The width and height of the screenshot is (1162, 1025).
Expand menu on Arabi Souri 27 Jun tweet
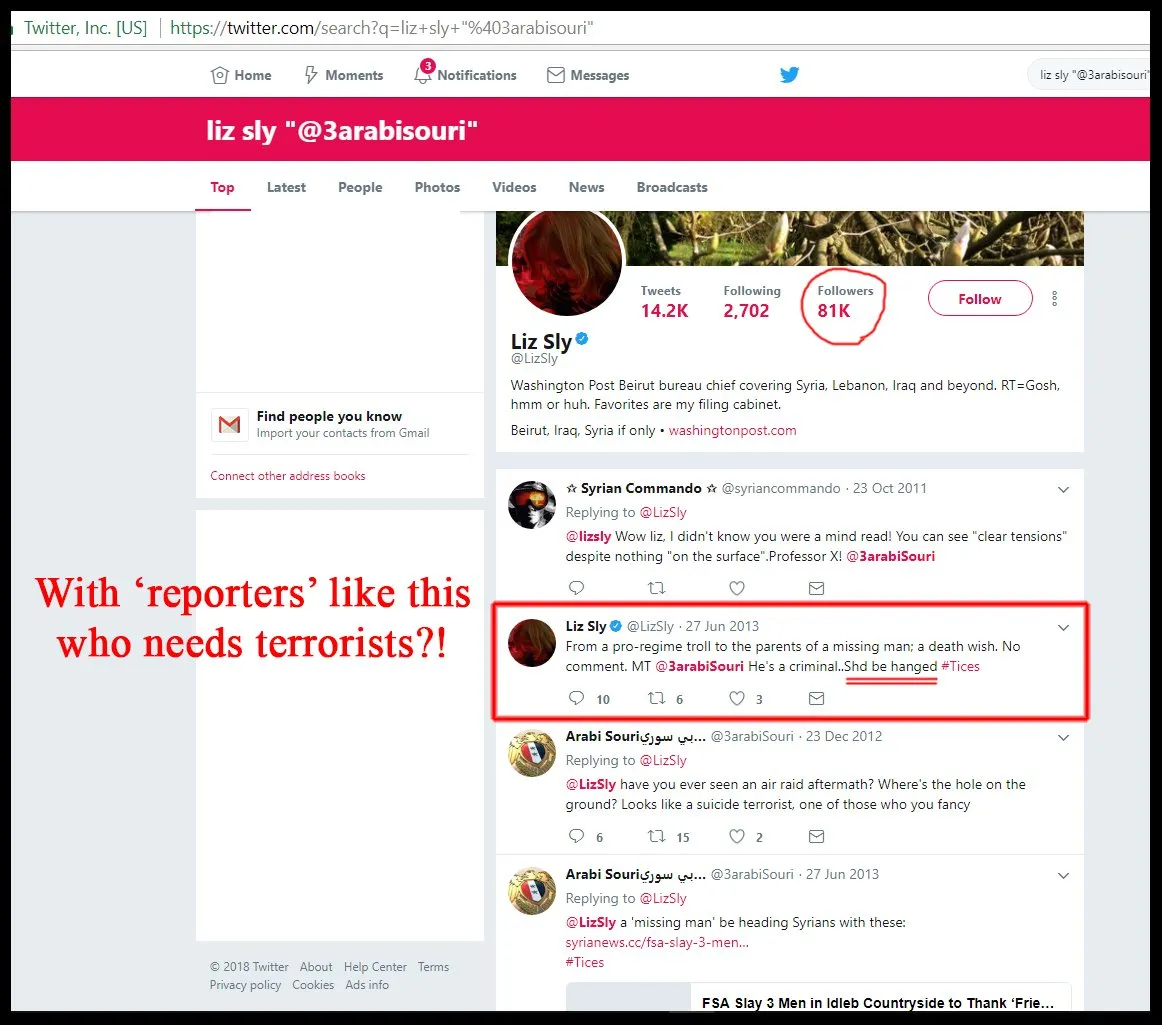coord(1063,875)
